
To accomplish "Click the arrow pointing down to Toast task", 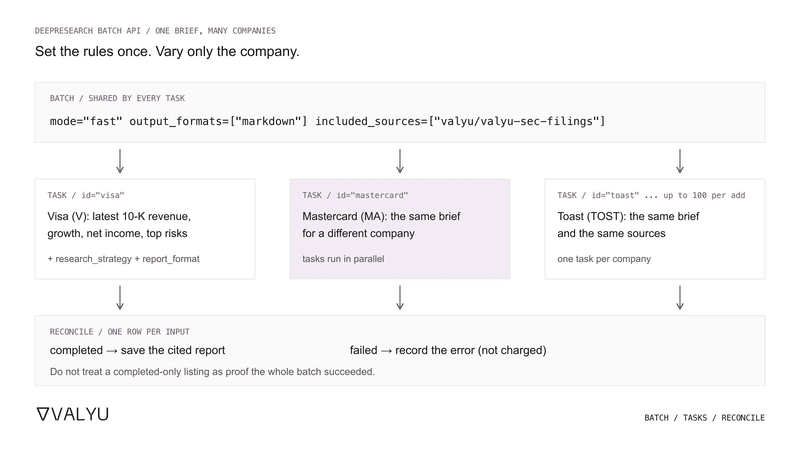I will [x=680, y=161].
